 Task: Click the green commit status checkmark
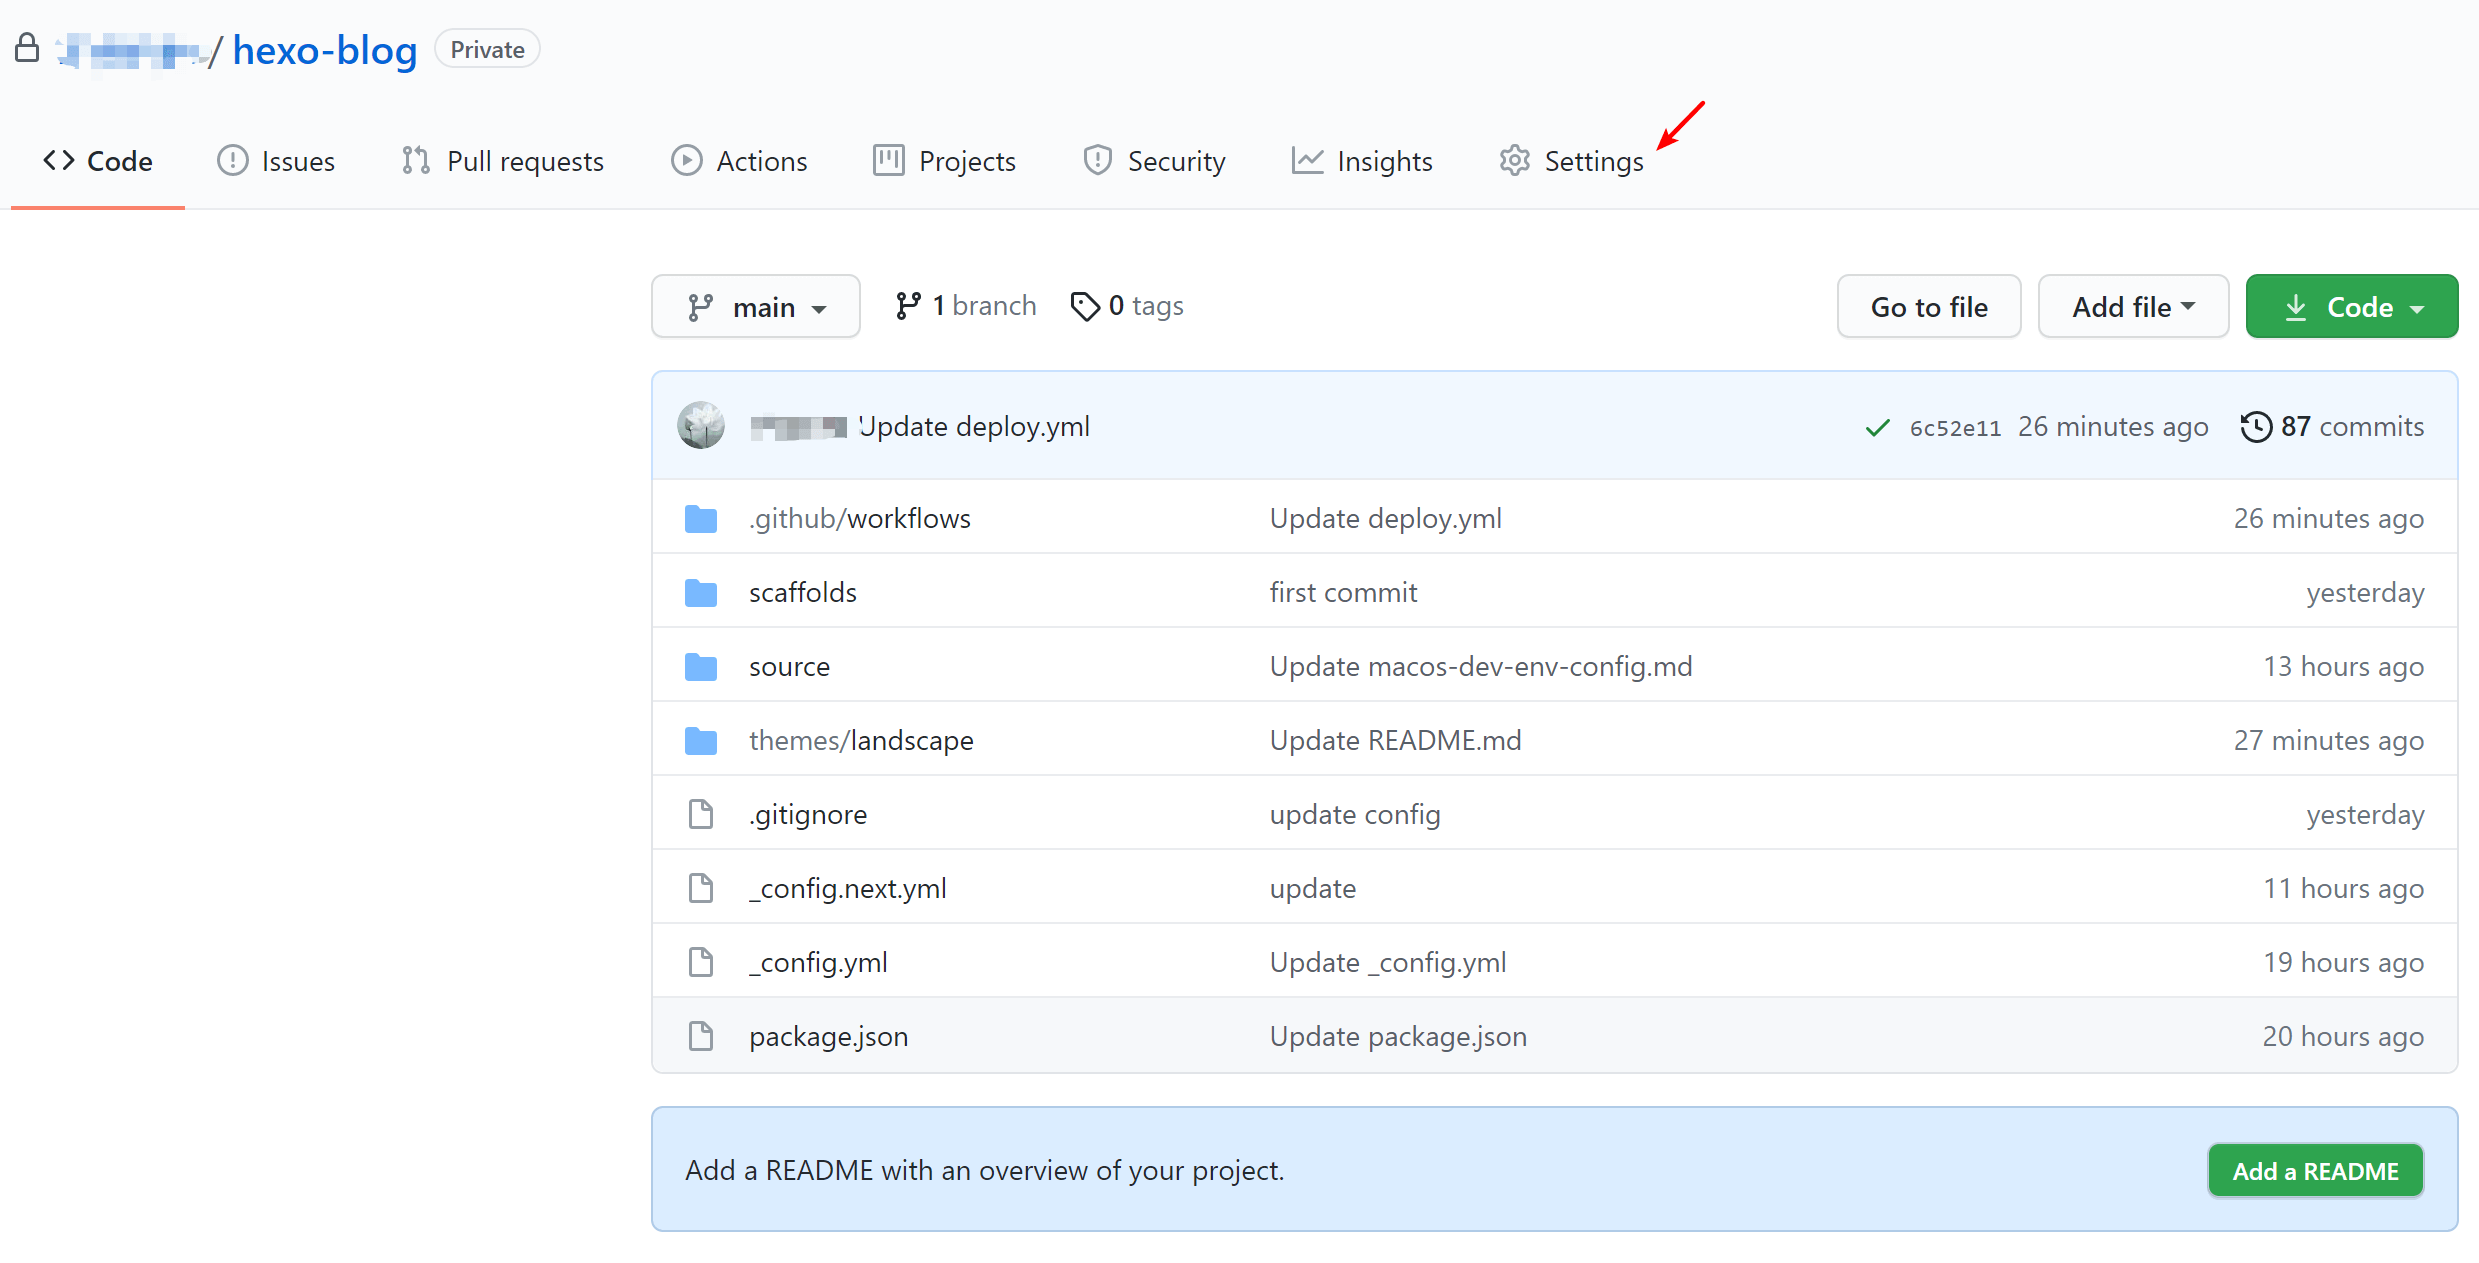click(x=1877, y=428)
